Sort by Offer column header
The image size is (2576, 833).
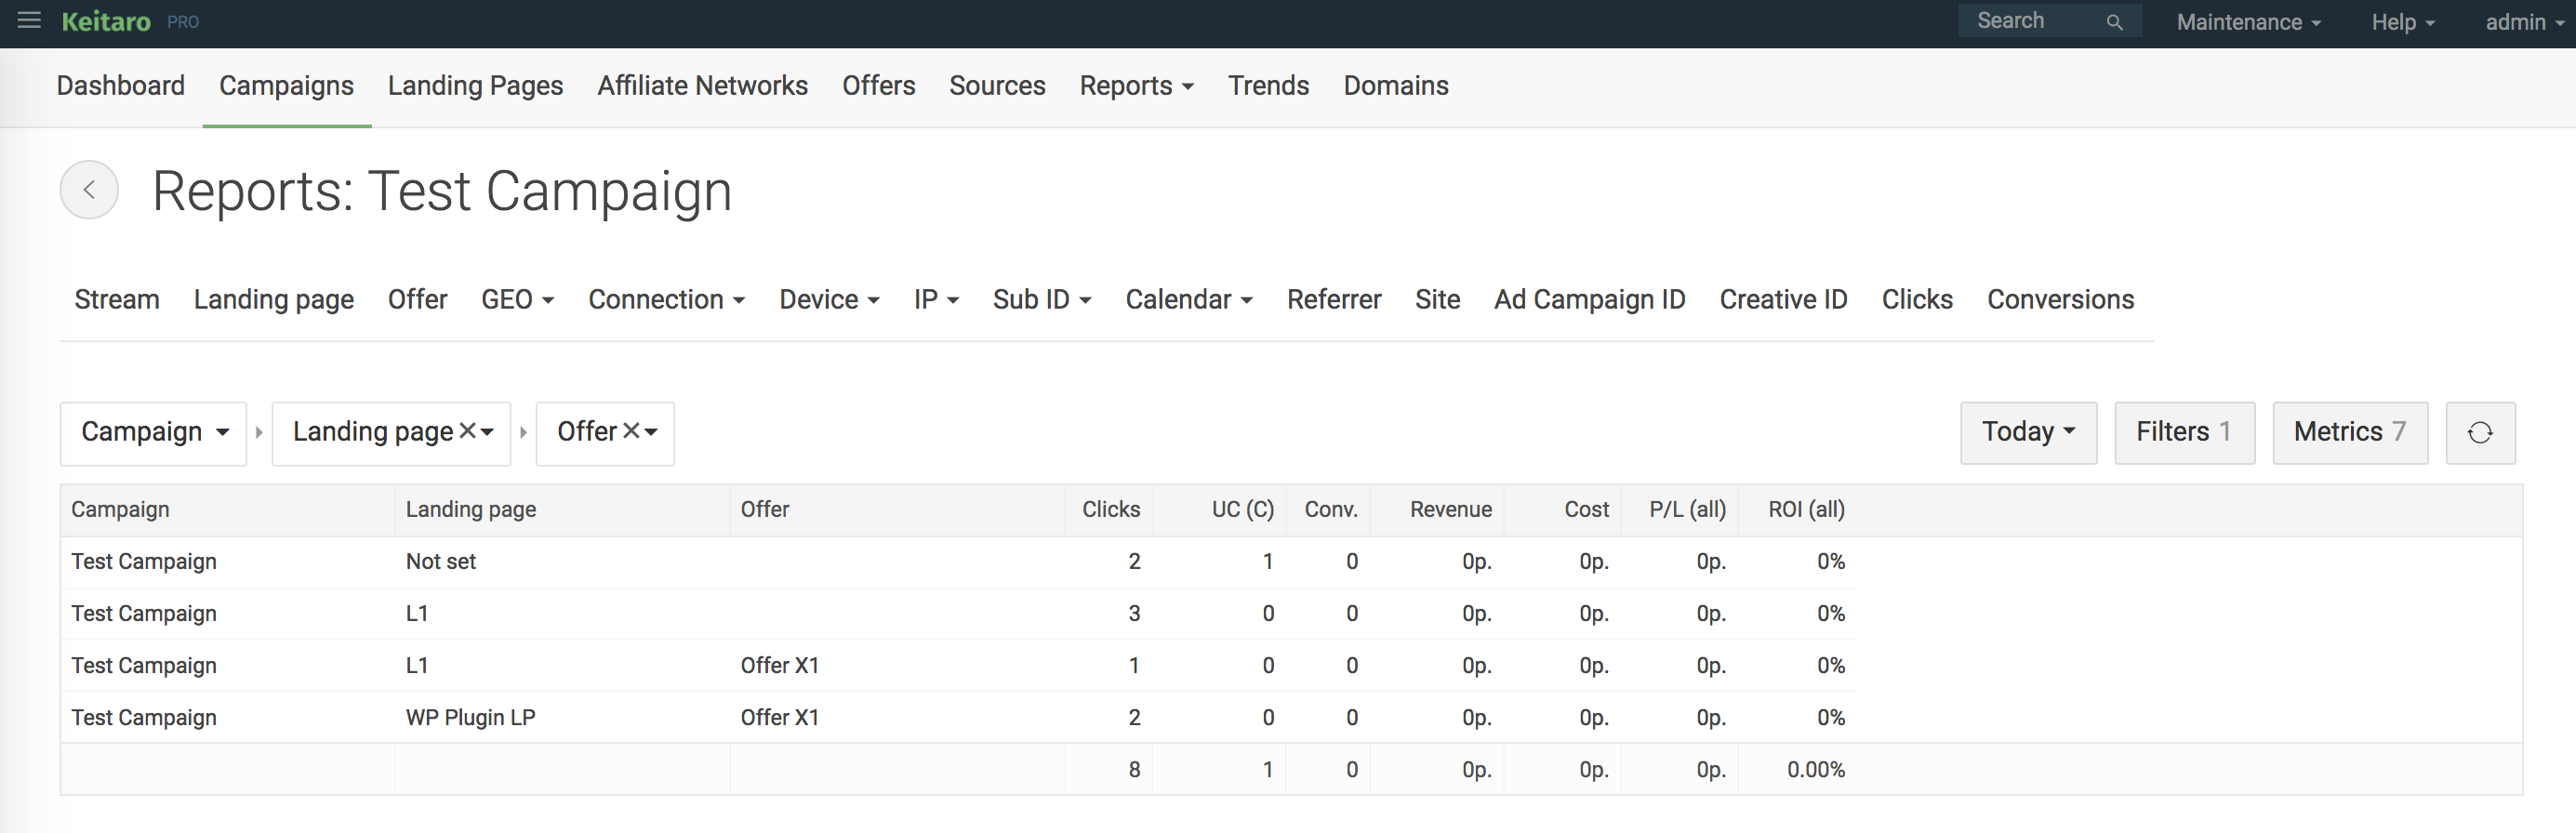pyautogui.click(x=765, y=510)
